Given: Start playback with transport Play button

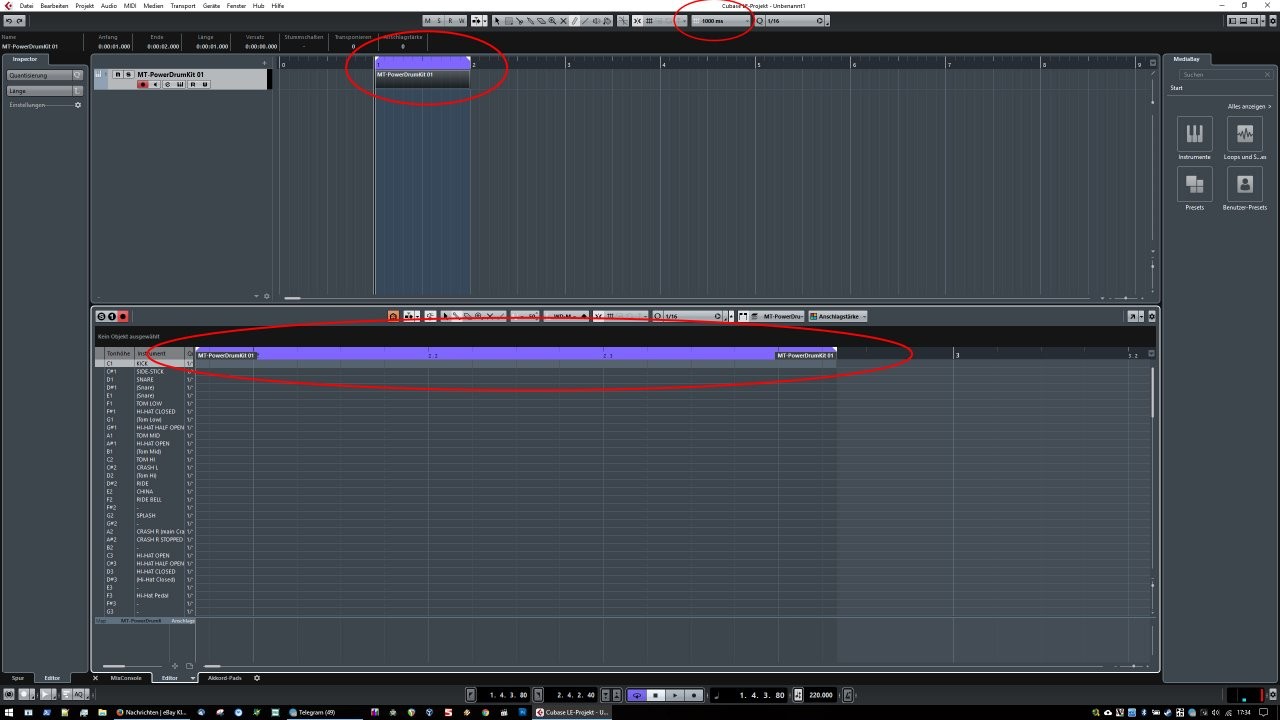Looking at the screenshot, I should point(675,695).
